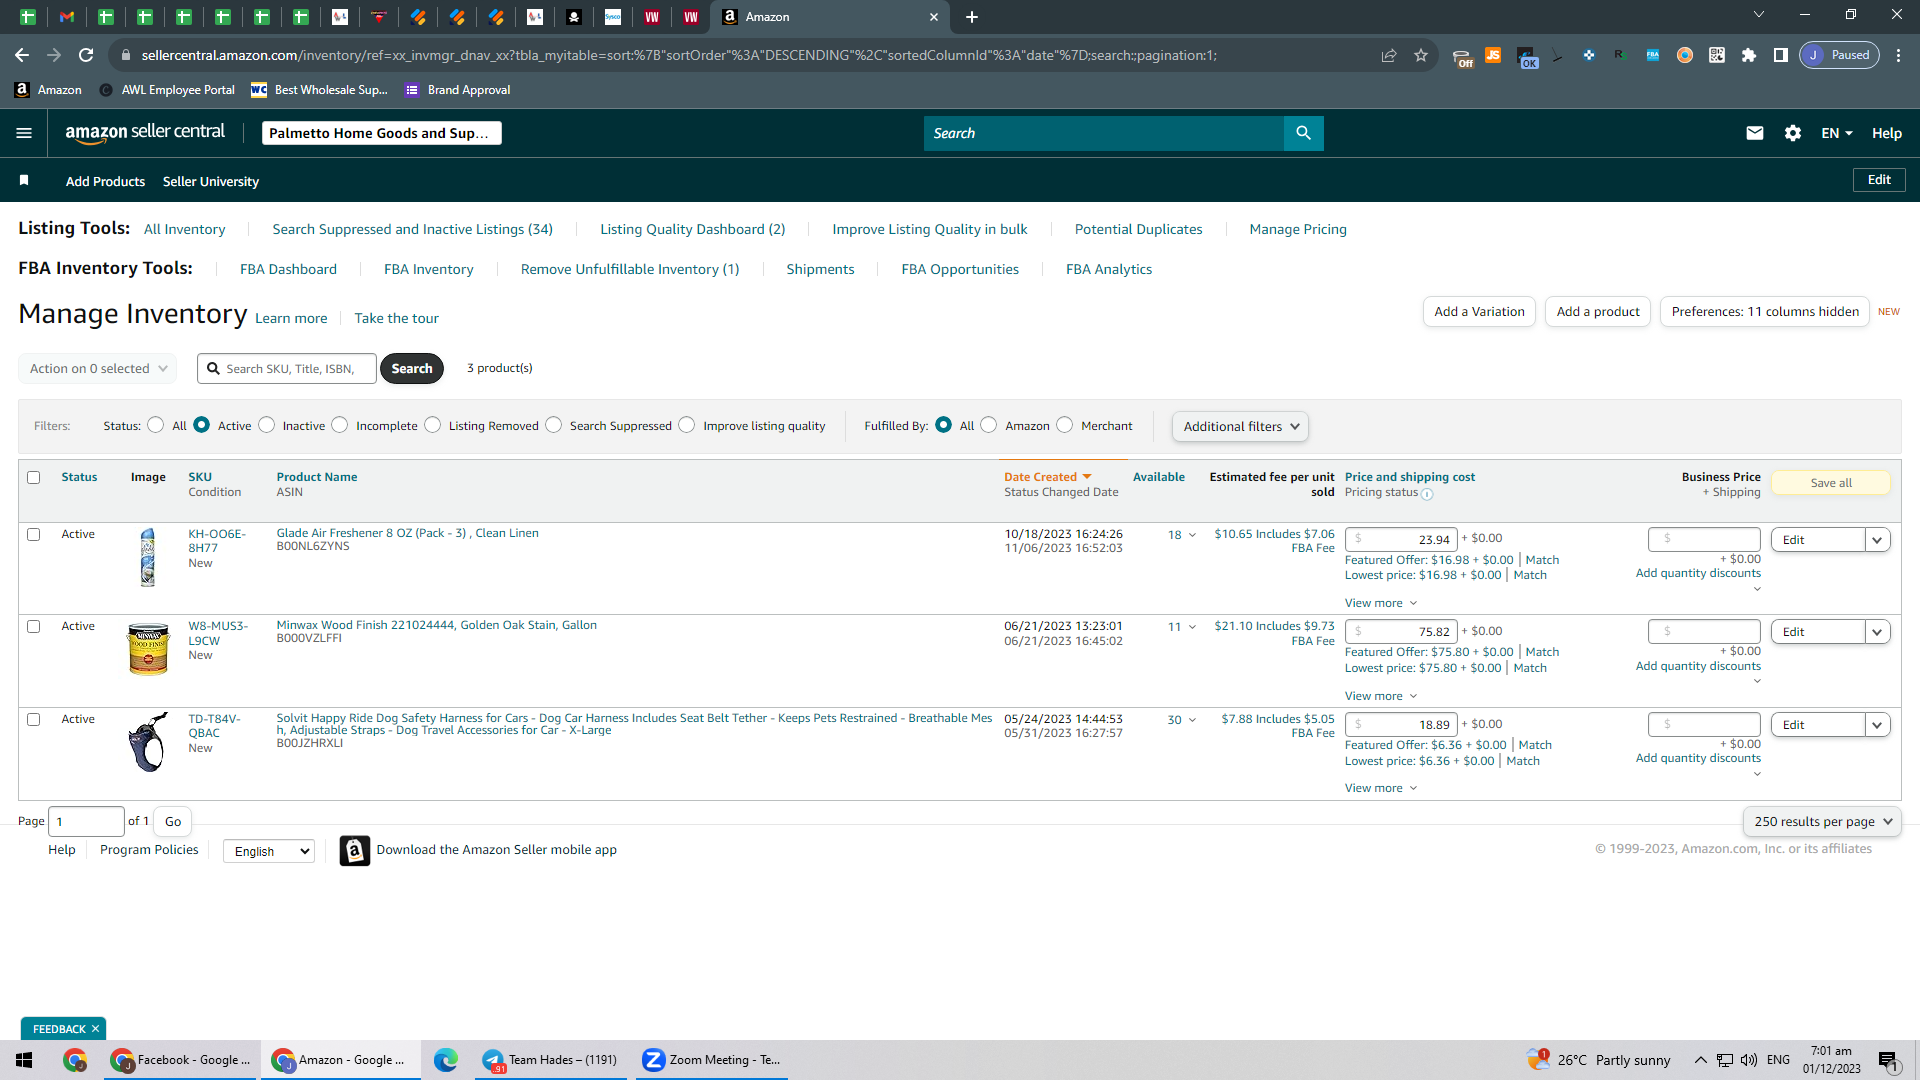Screen dimensions: 1920x1080
Task: Open Seller Central settings gear
Action: click(x=1792, y=133)
